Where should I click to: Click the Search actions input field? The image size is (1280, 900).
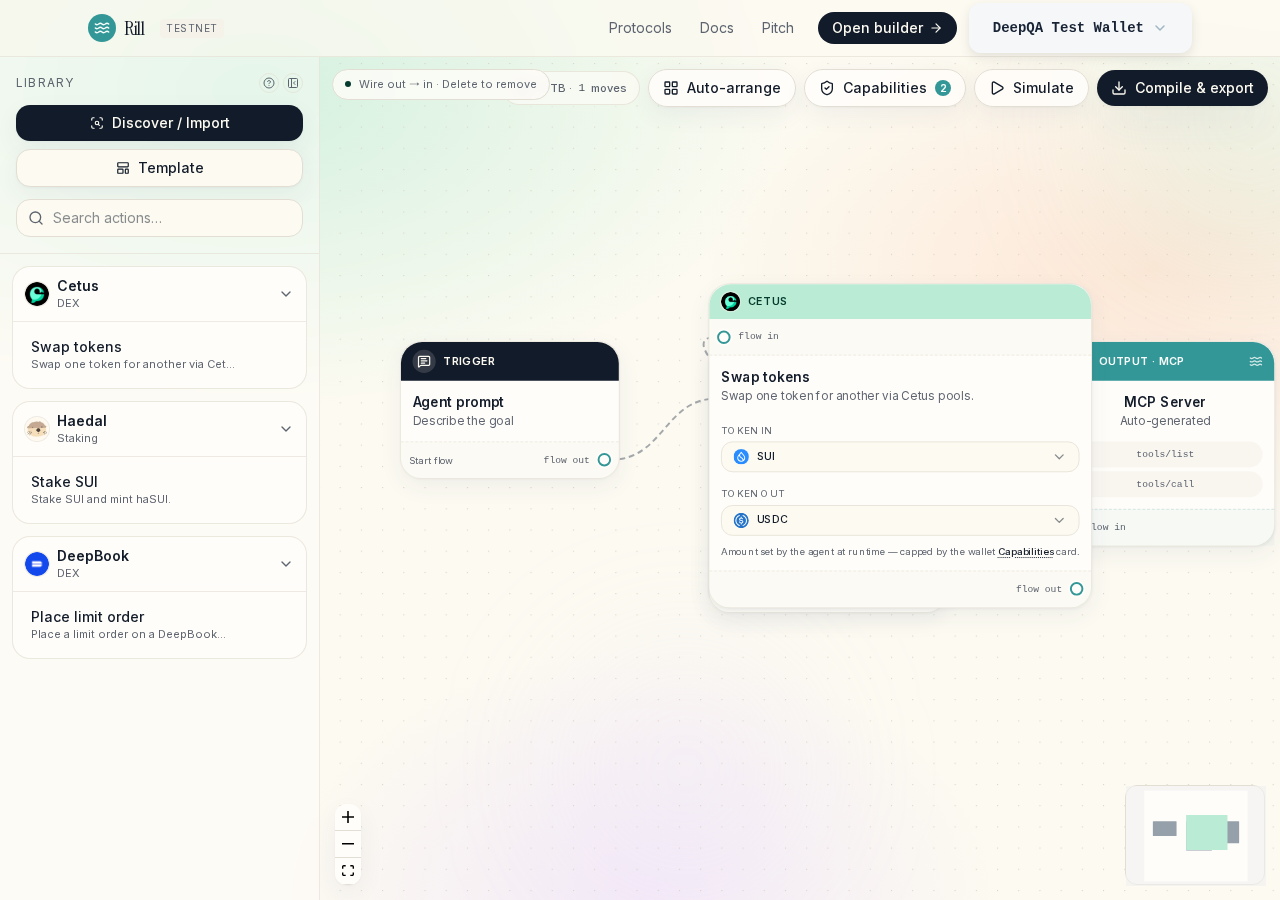(160, 218)
